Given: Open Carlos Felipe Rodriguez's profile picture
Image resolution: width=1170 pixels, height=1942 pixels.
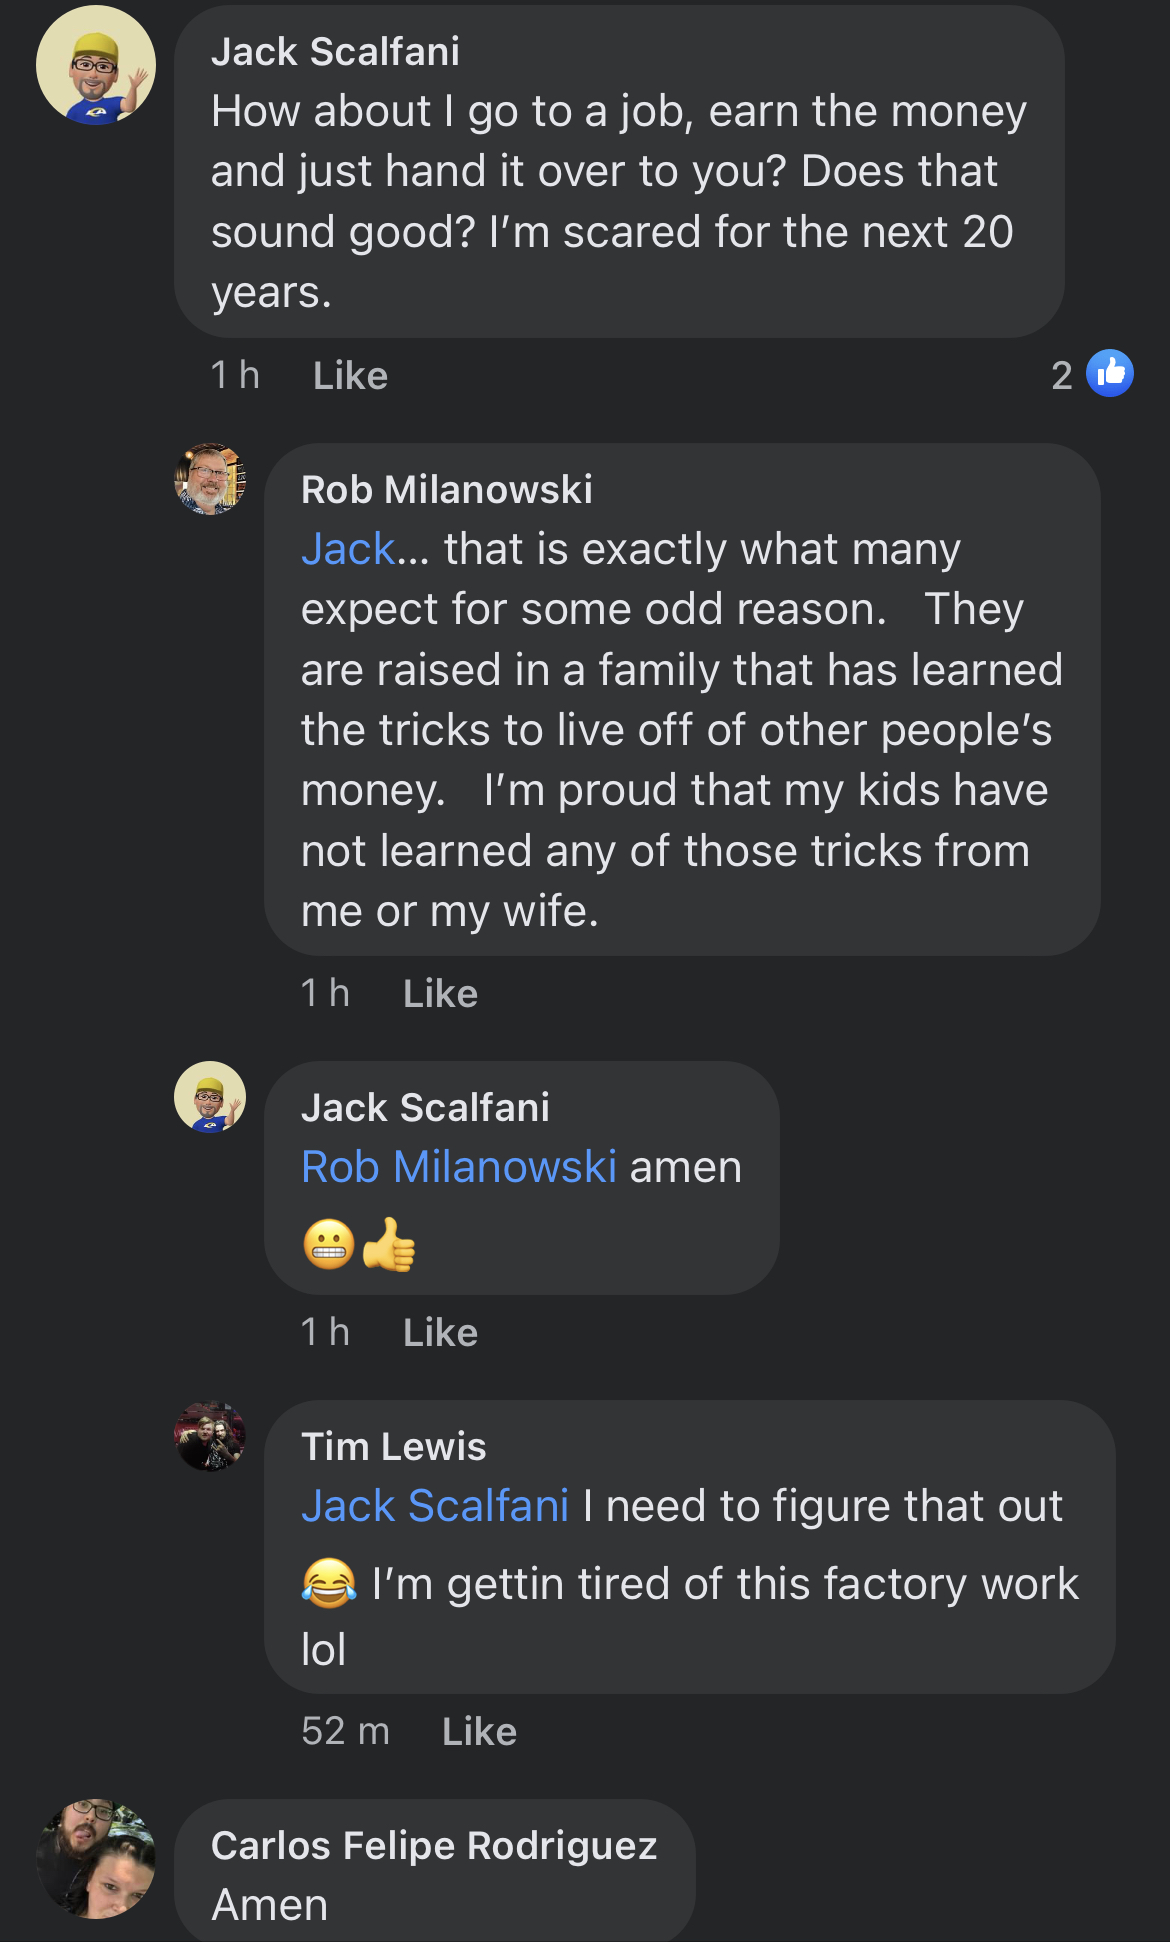Looking at the screenshot, I should click(96, 1859).
